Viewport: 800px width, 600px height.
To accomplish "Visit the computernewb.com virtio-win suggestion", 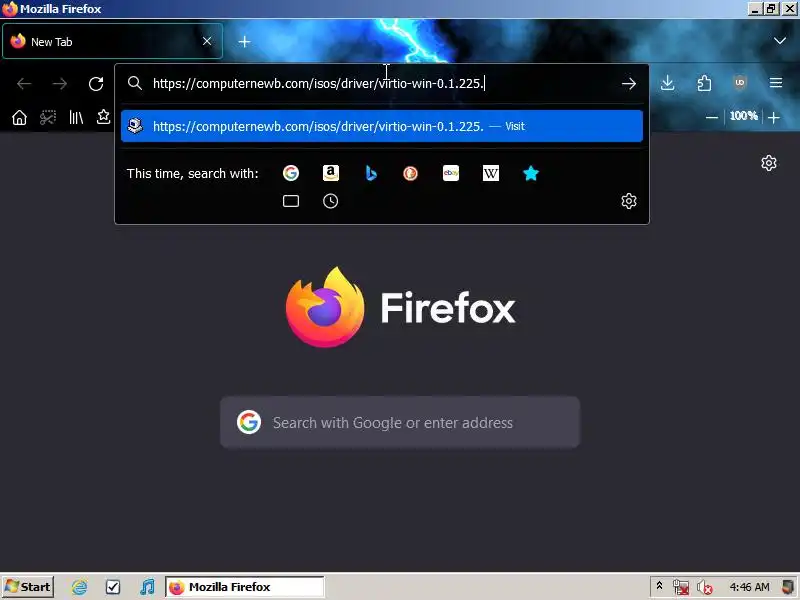I will (382, 126).
